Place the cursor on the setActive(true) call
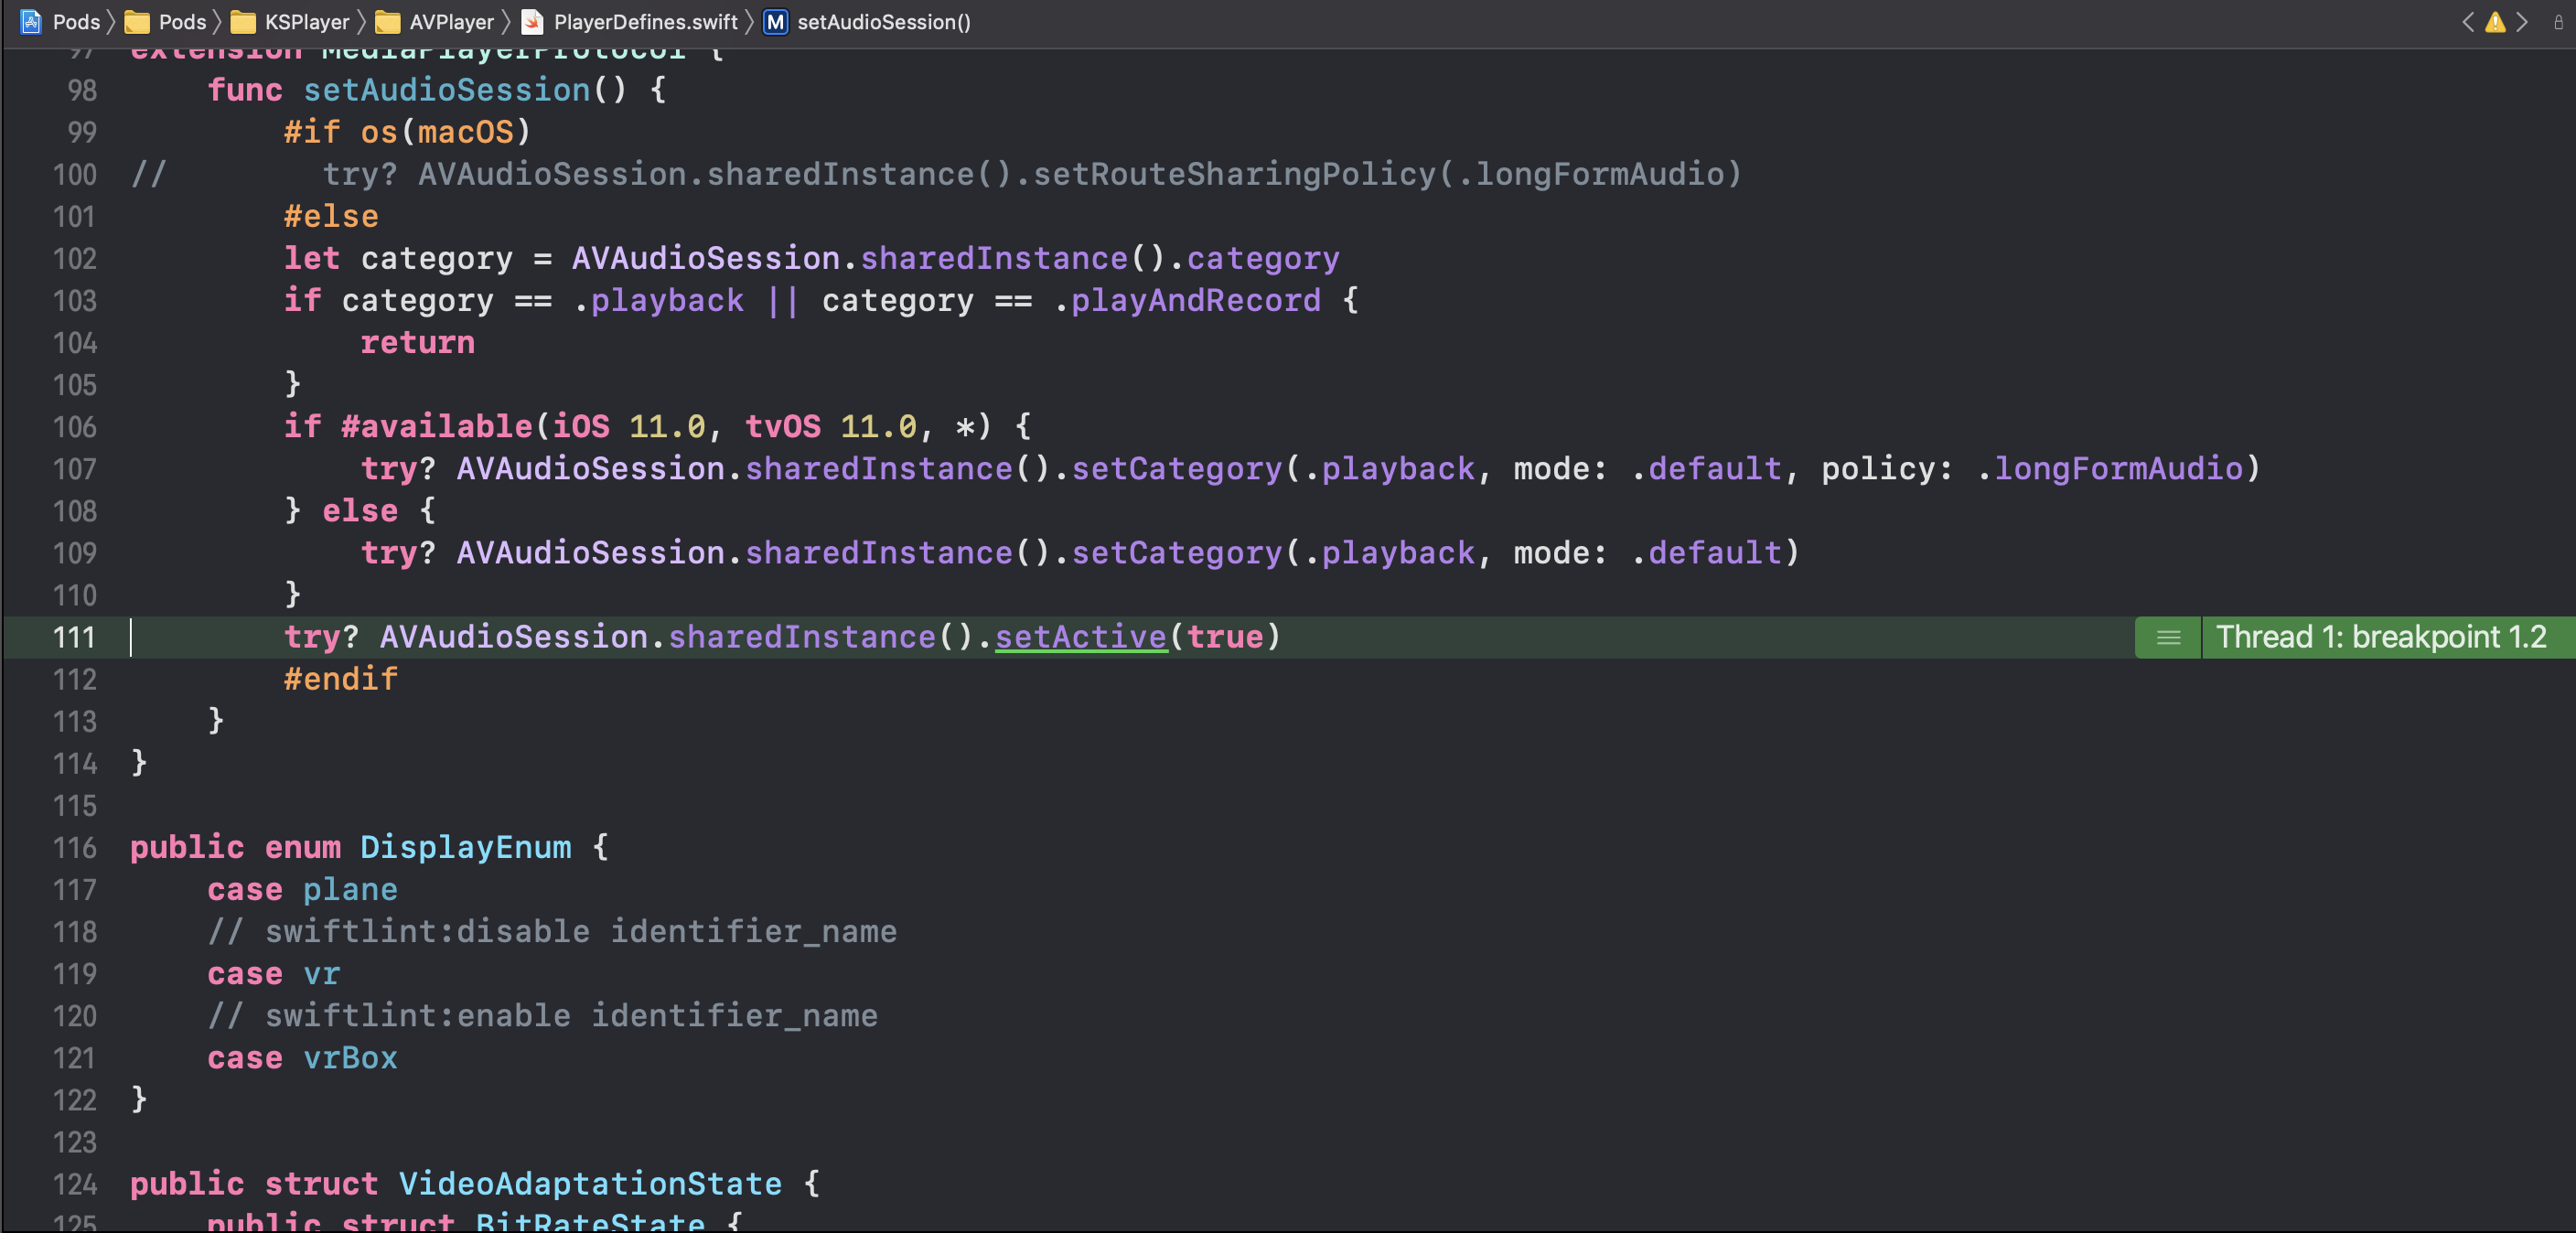 [x=1082, y=637]
